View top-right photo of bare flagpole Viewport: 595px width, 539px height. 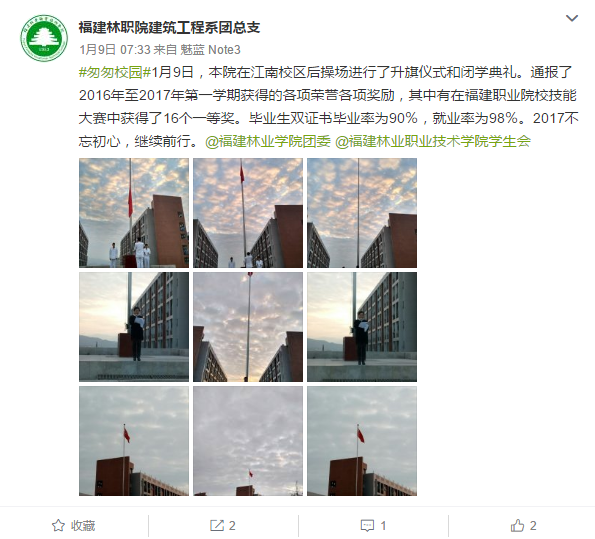pyautogui.click(x=362, y=213)
